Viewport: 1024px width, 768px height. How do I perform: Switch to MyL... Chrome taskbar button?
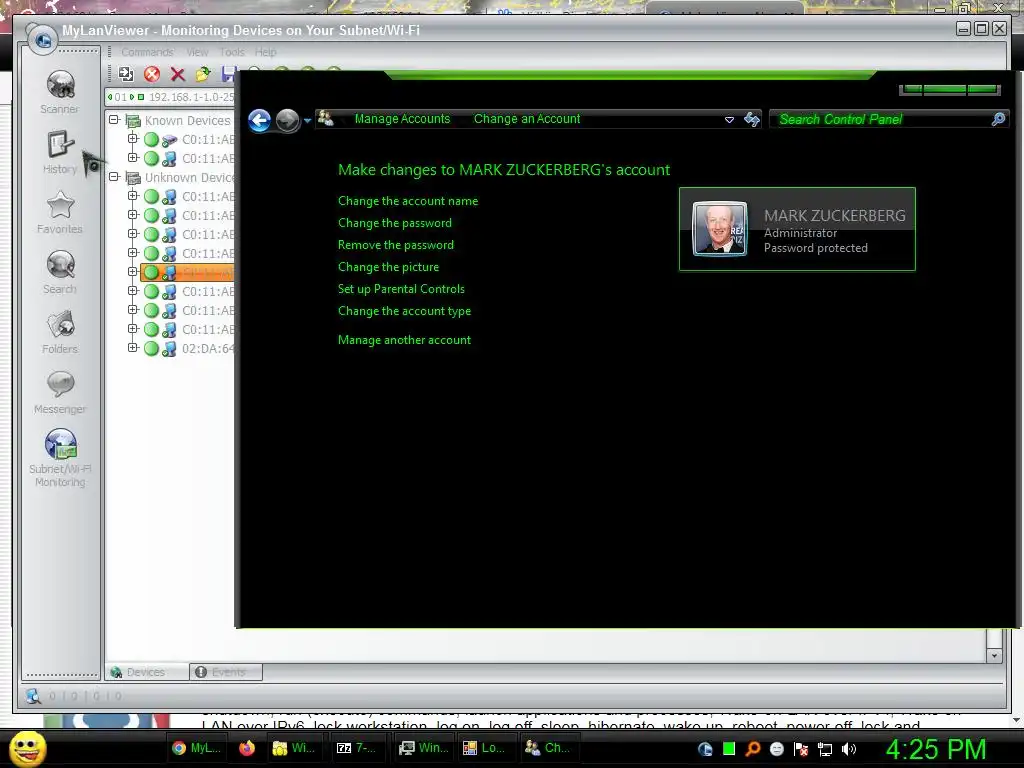tap(196, 748)
